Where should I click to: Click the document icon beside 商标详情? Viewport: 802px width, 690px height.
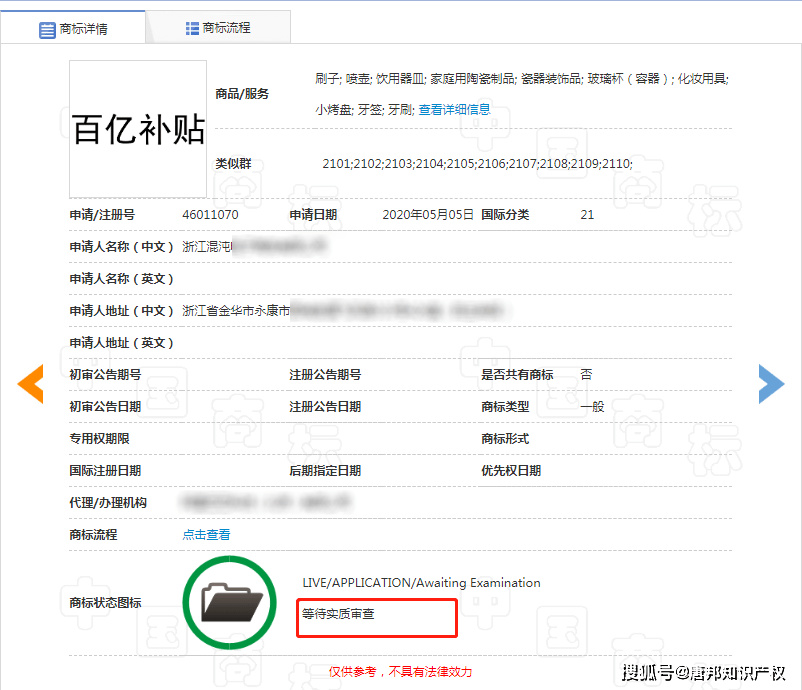(47, 30)
